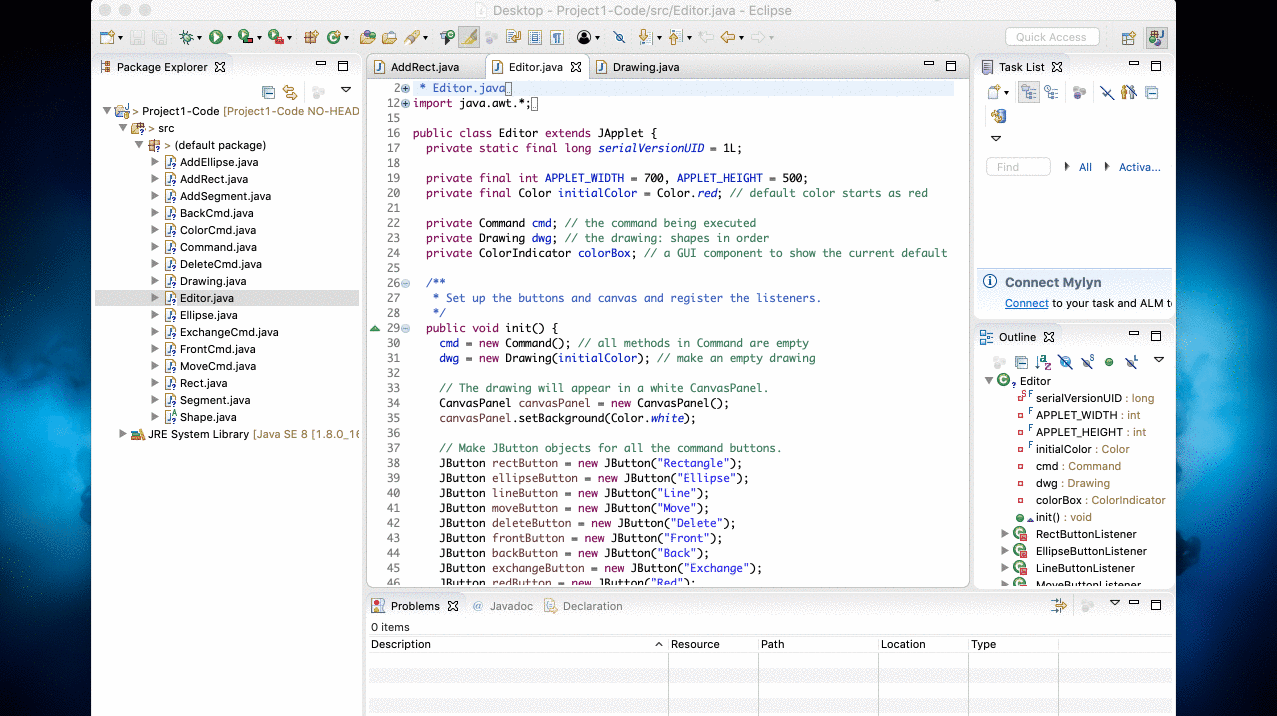
Task: Switch to the Drawing.java editor tab
Action: (x=645, y=67)
